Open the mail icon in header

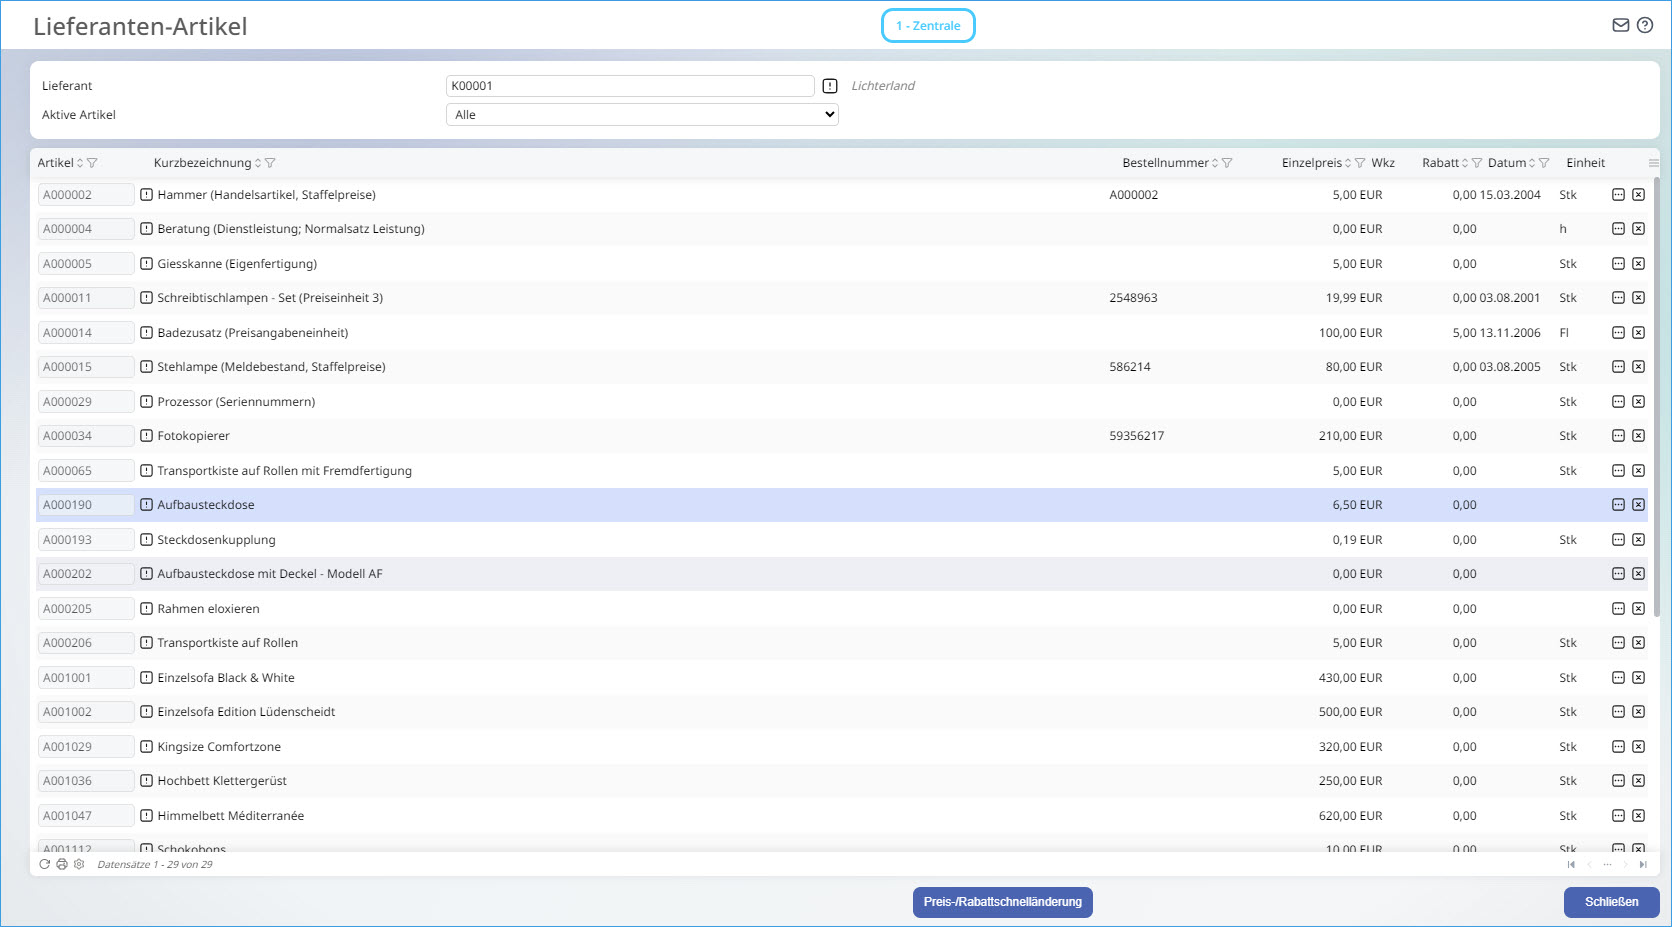[x=1620, y=26]
